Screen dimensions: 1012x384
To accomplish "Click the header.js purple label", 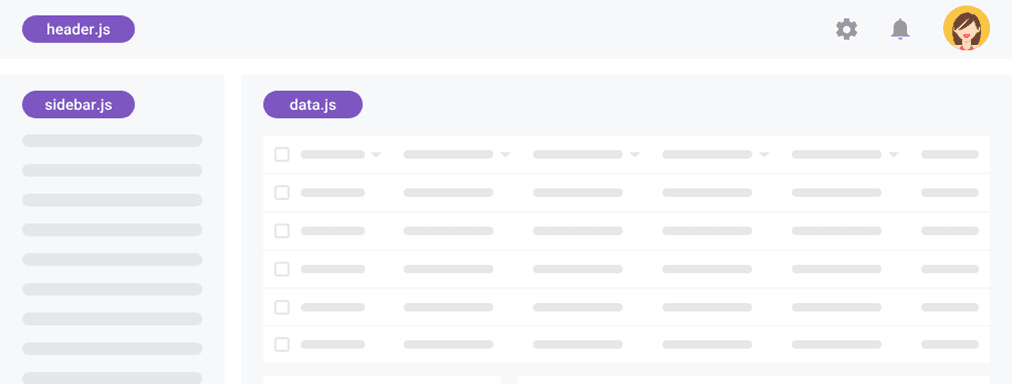I will [x=78, y=29].
